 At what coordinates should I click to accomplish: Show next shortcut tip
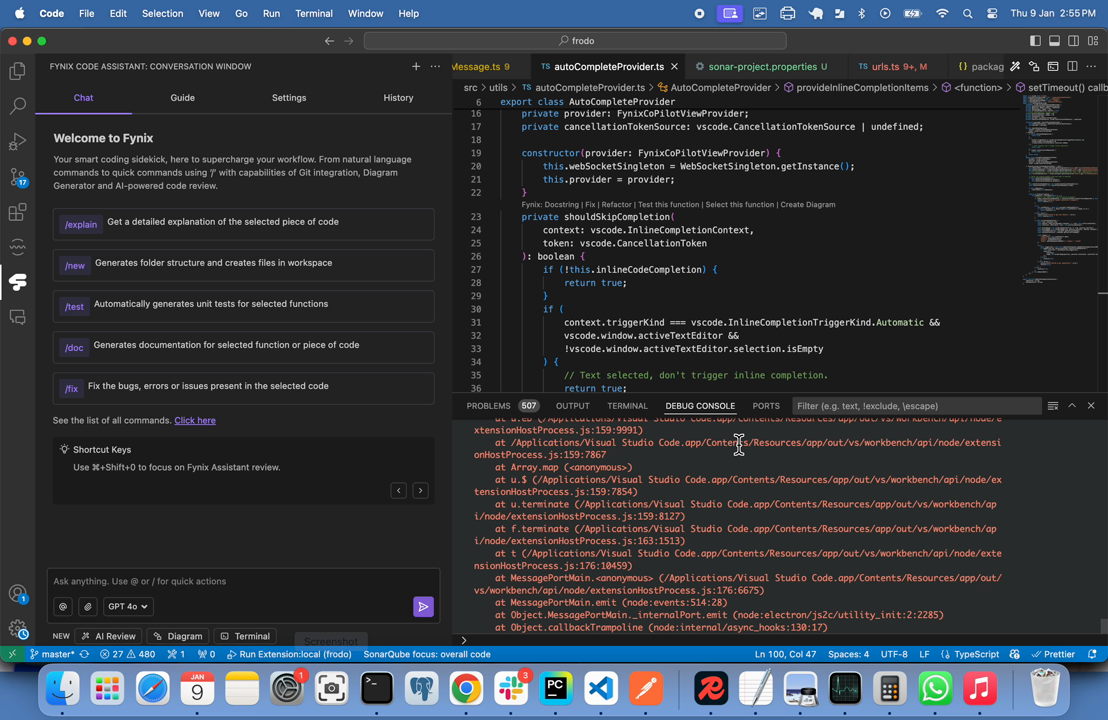pyautogui.click(x=420, y=490)
